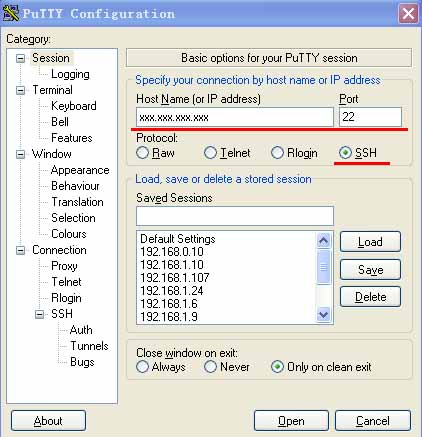Set close window on exit to Always
The width and height of the screenshot is (422, 437).
(x=142, y=367)
